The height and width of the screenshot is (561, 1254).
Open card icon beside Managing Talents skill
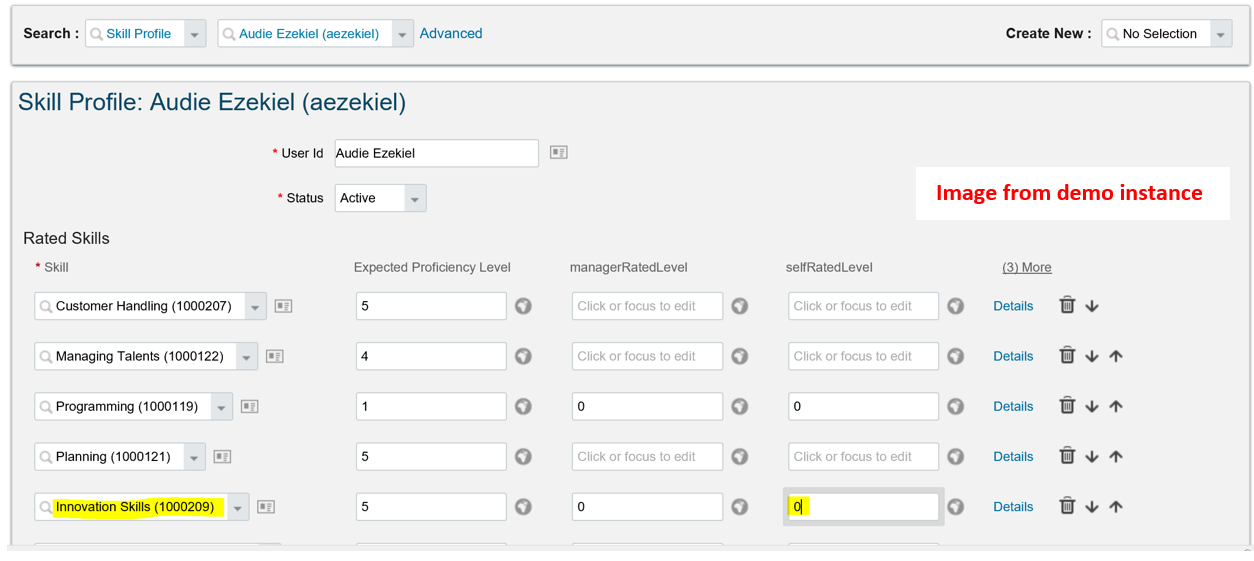(x=275, y=356)
